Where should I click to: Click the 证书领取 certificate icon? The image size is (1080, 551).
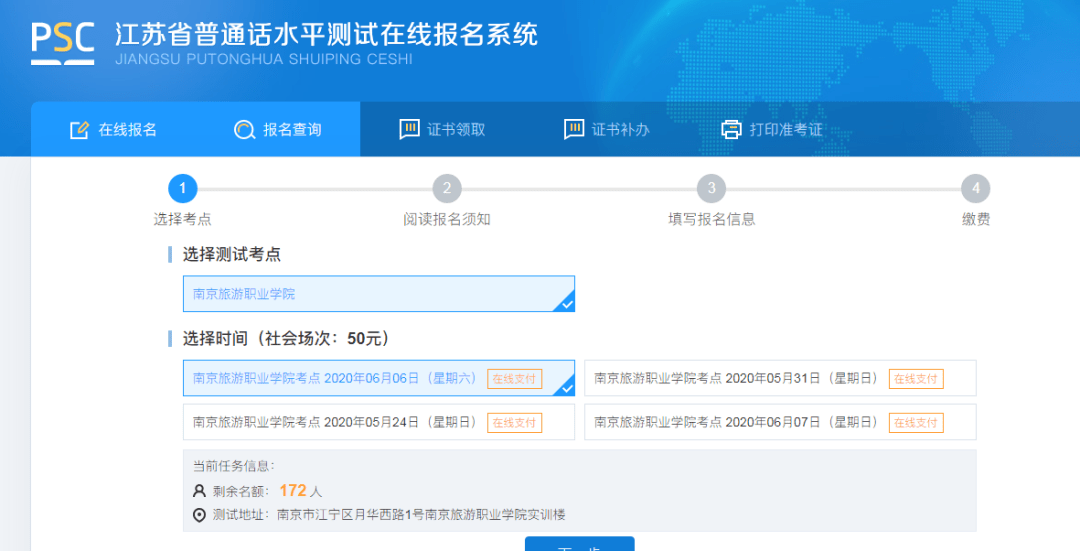click(409, 129)
